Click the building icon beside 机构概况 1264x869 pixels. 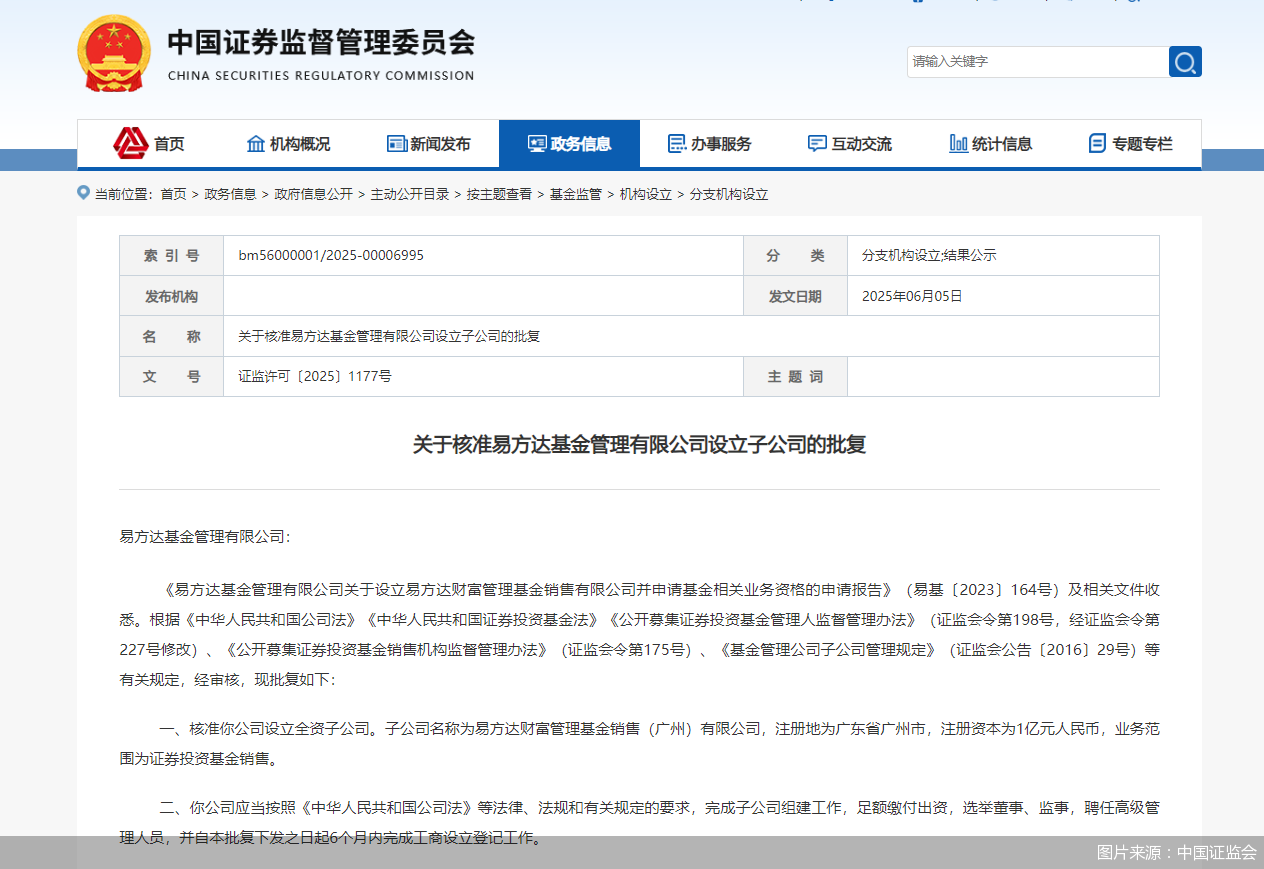coord(256,144)
